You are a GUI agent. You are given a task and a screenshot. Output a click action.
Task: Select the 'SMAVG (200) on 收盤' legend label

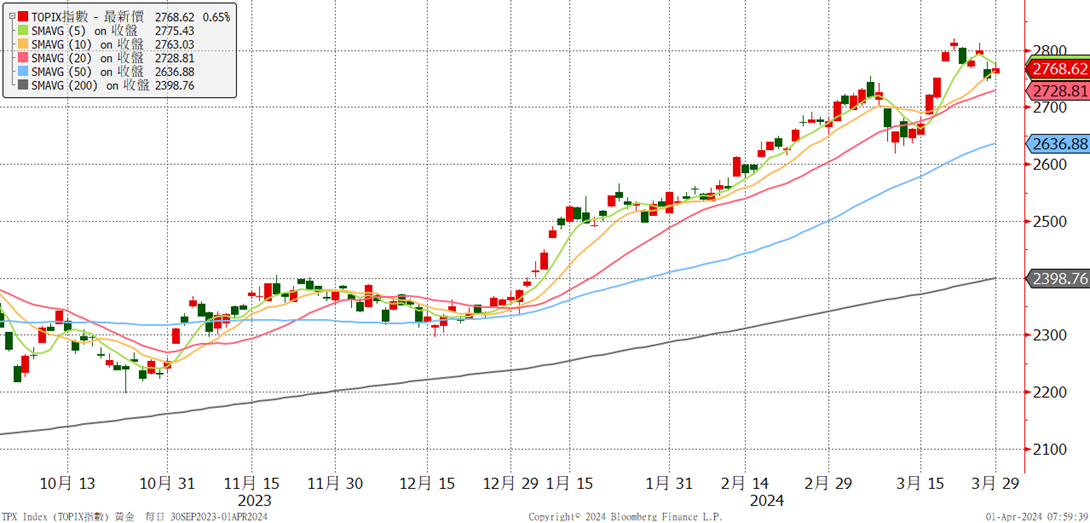[x=90, y=86]
